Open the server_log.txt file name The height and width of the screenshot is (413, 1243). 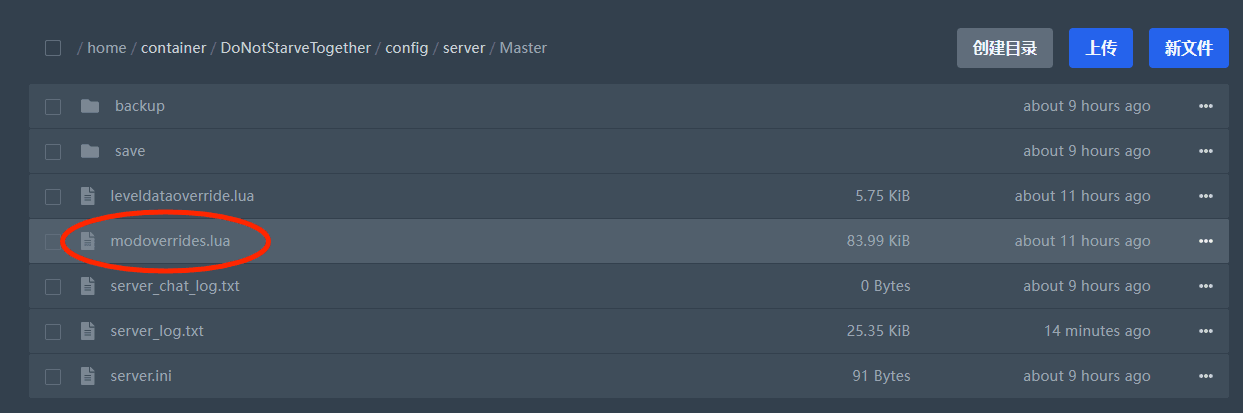(x=157, y=331)
